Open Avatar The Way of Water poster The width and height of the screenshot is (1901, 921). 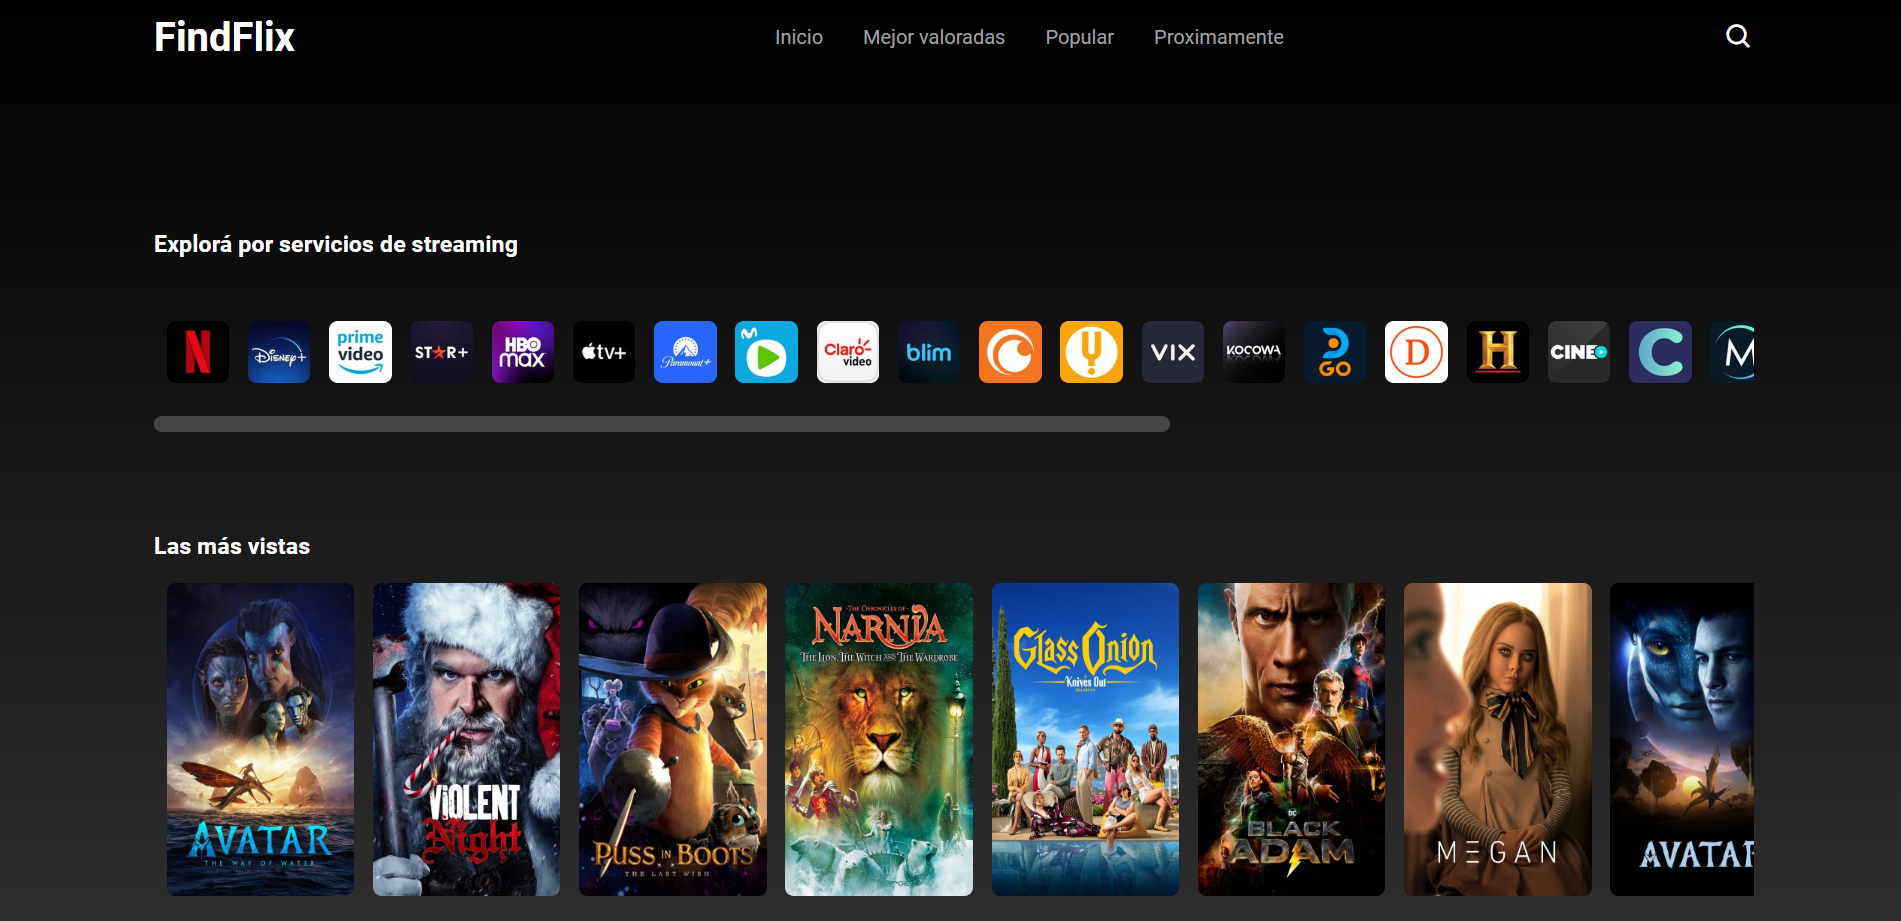pyautogui.click(x=260, y=739)
